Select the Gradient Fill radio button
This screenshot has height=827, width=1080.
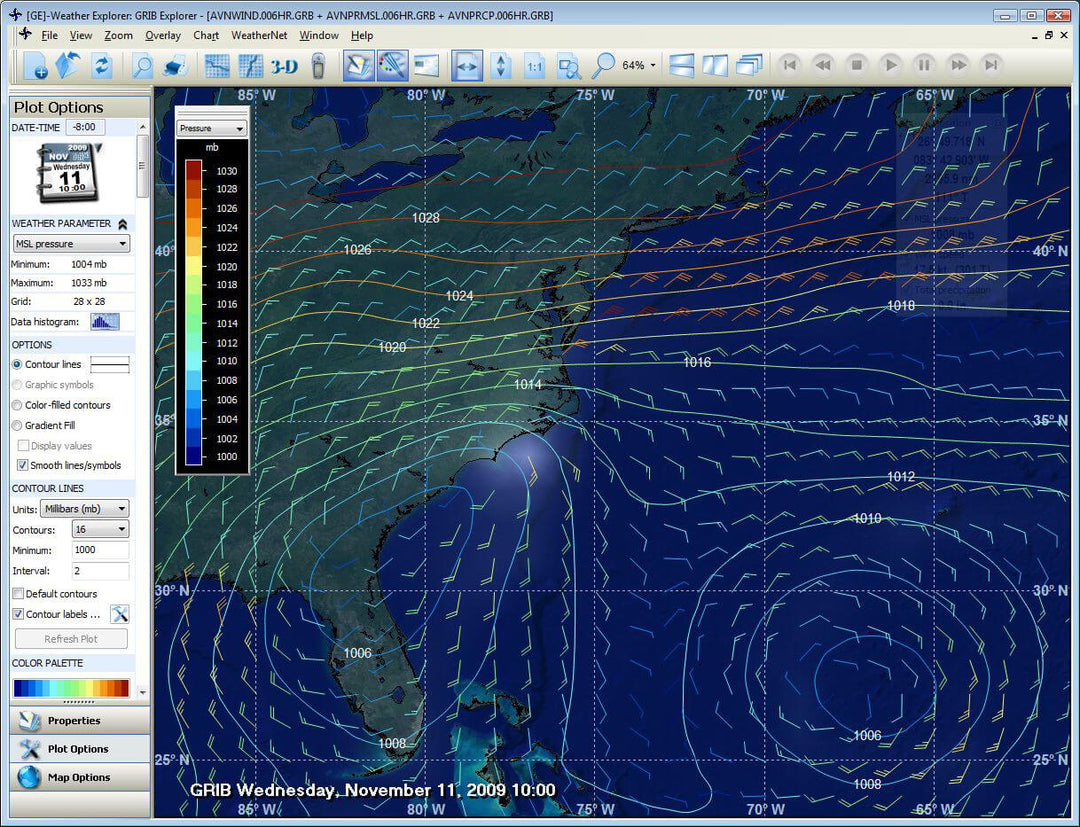point(17,425)
